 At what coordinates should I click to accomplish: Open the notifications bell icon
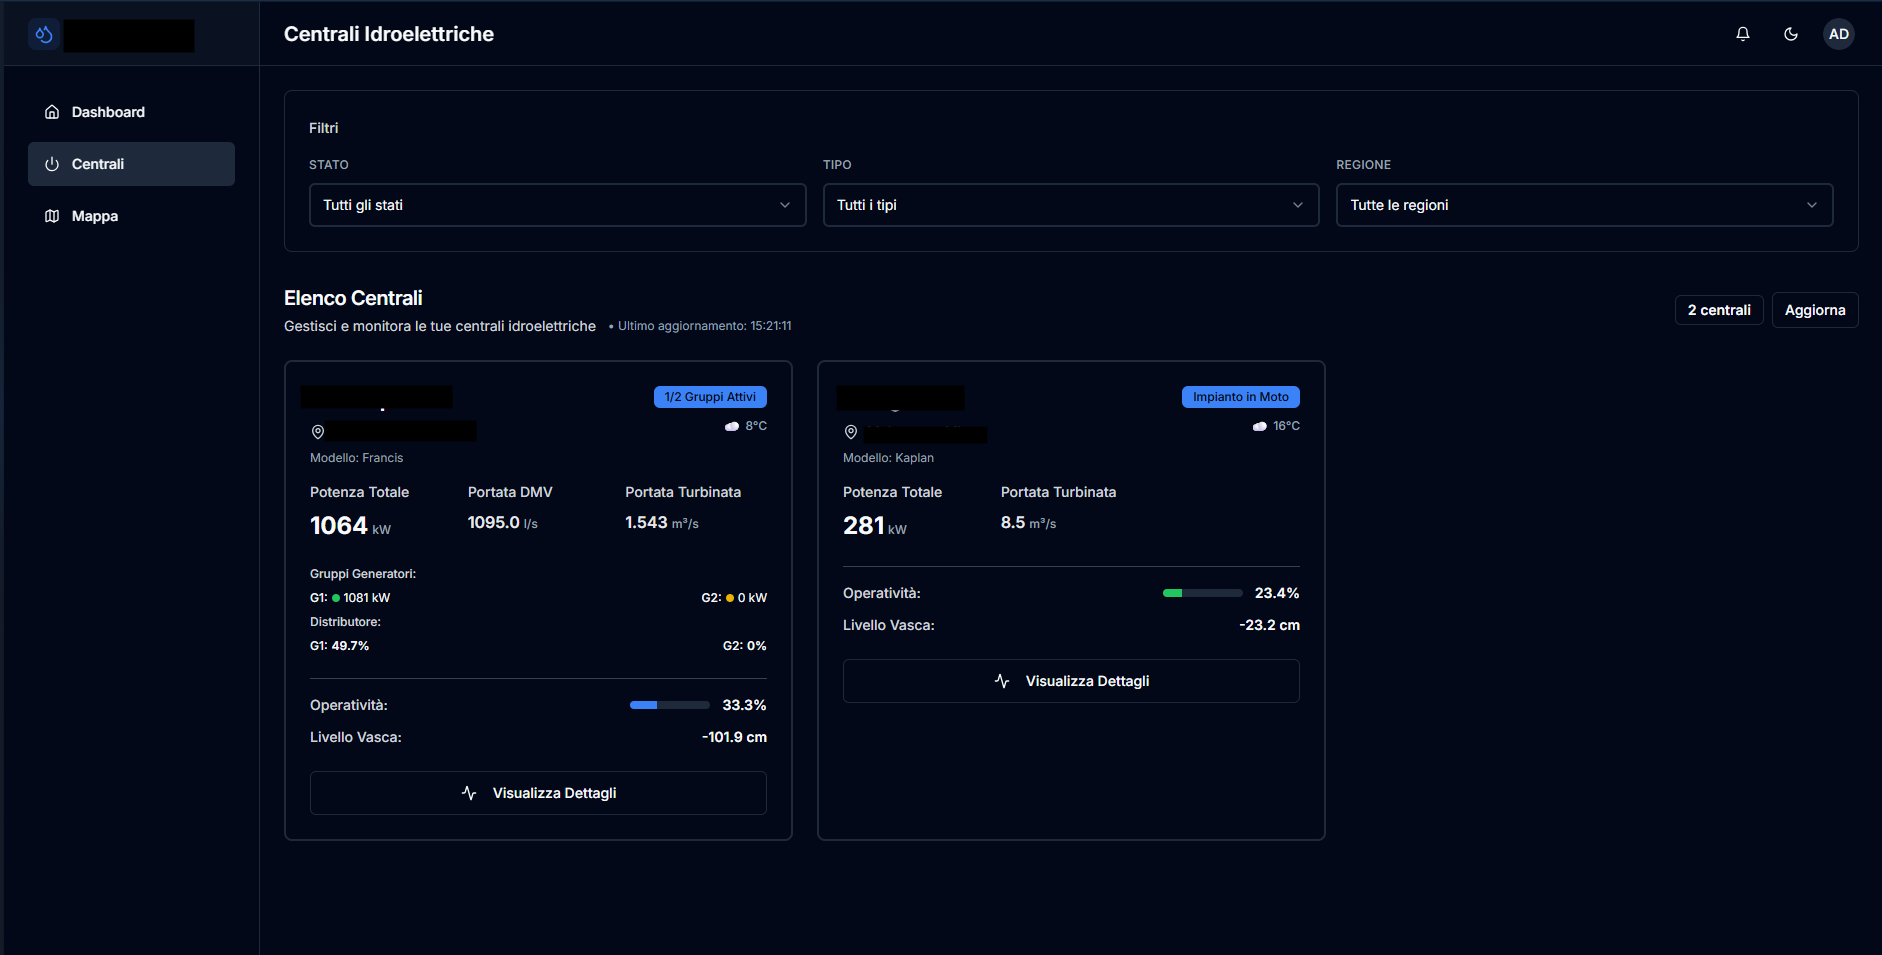(1743, 33)
